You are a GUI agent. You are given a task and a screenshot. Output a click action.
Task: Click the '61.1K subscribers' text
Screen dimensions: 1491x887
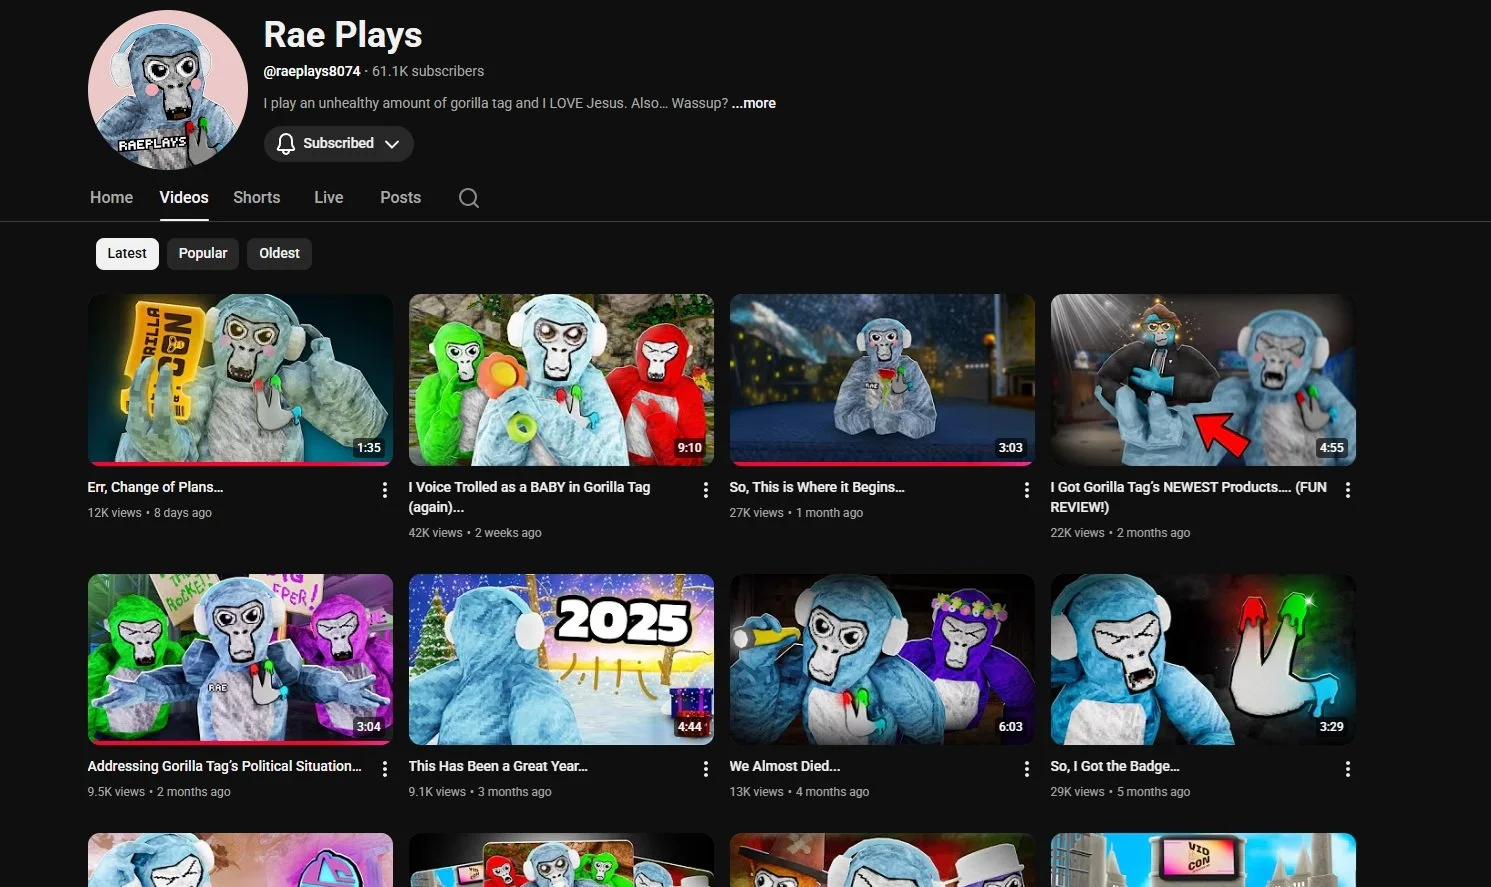428,71
